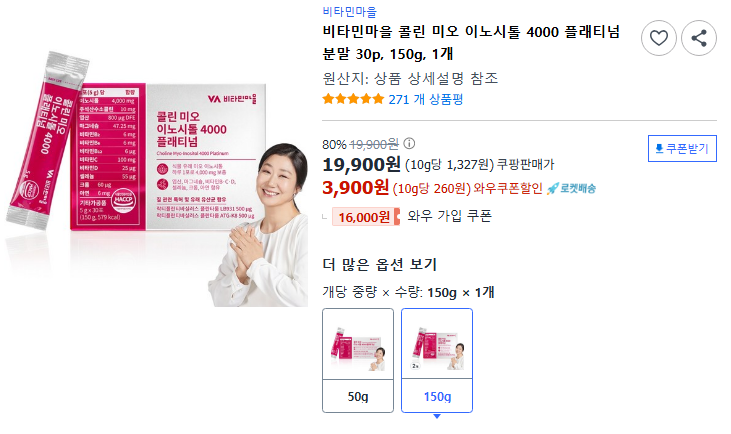This screenshot has width=731, height=434.
Task: Click the 쿠폰받기 button
Action: click(682, 149)
